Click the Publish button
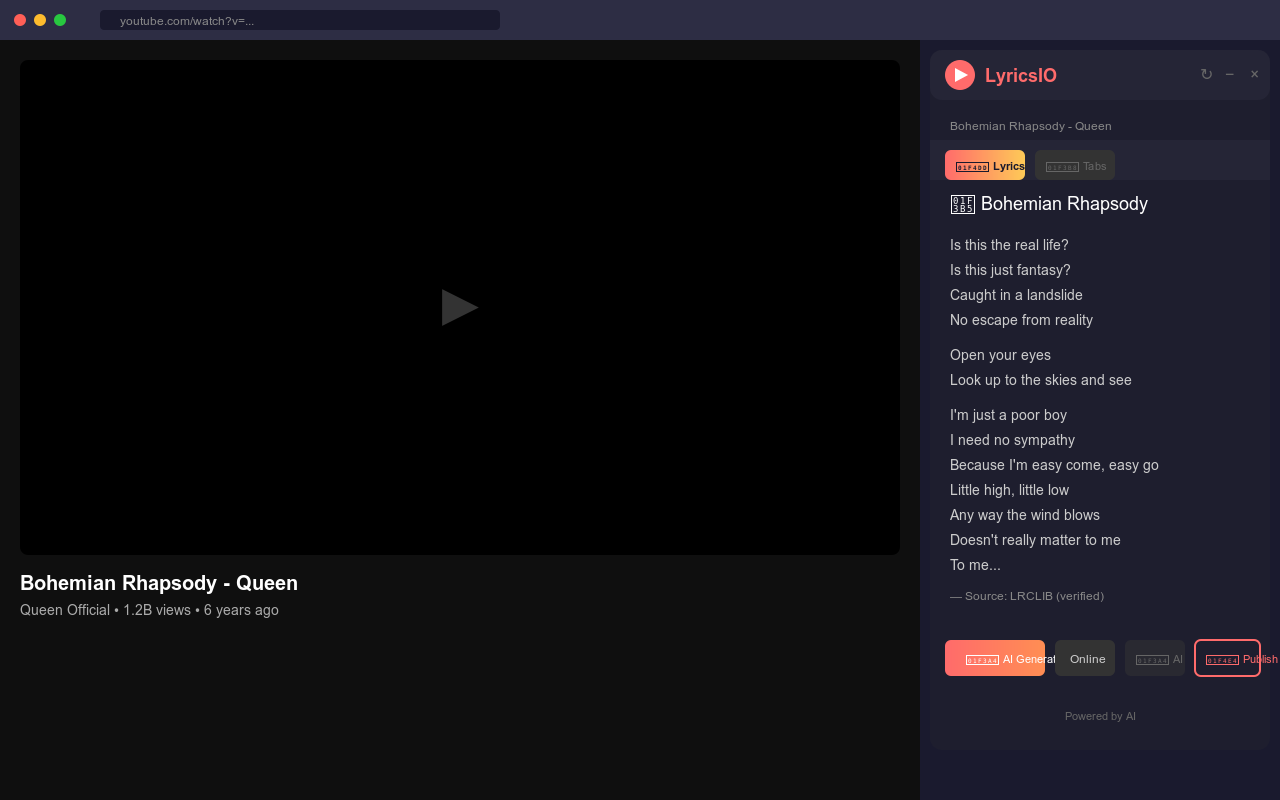This screenshot has width=1280, height=800. pyautogui.click(x=1227, y=658)
